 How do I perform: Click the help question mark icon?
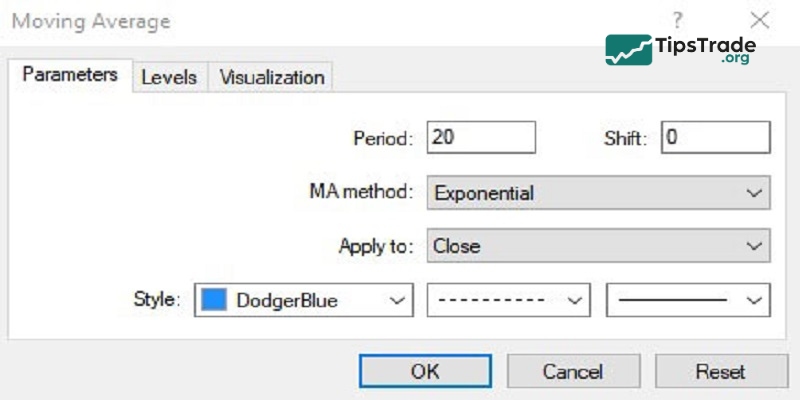[678, 20]
